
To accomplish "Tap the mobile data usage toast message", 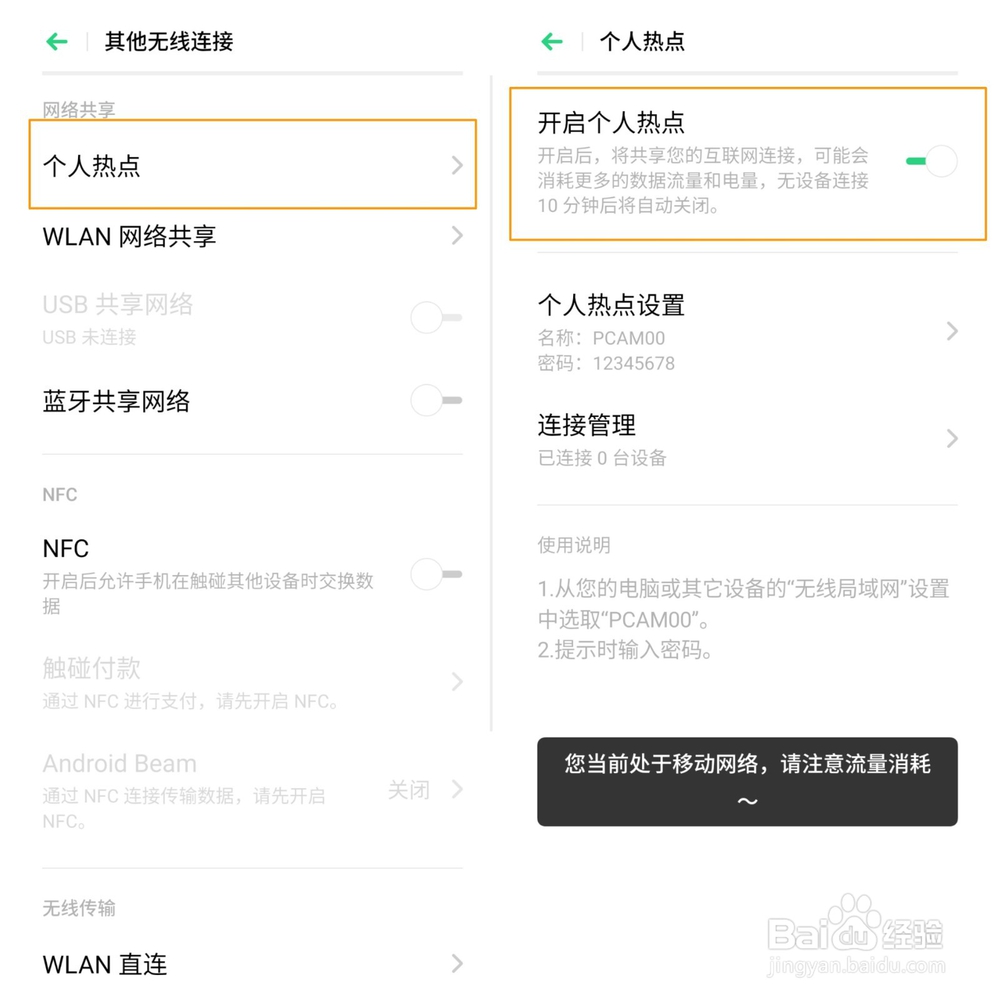I will pos(747,781).
